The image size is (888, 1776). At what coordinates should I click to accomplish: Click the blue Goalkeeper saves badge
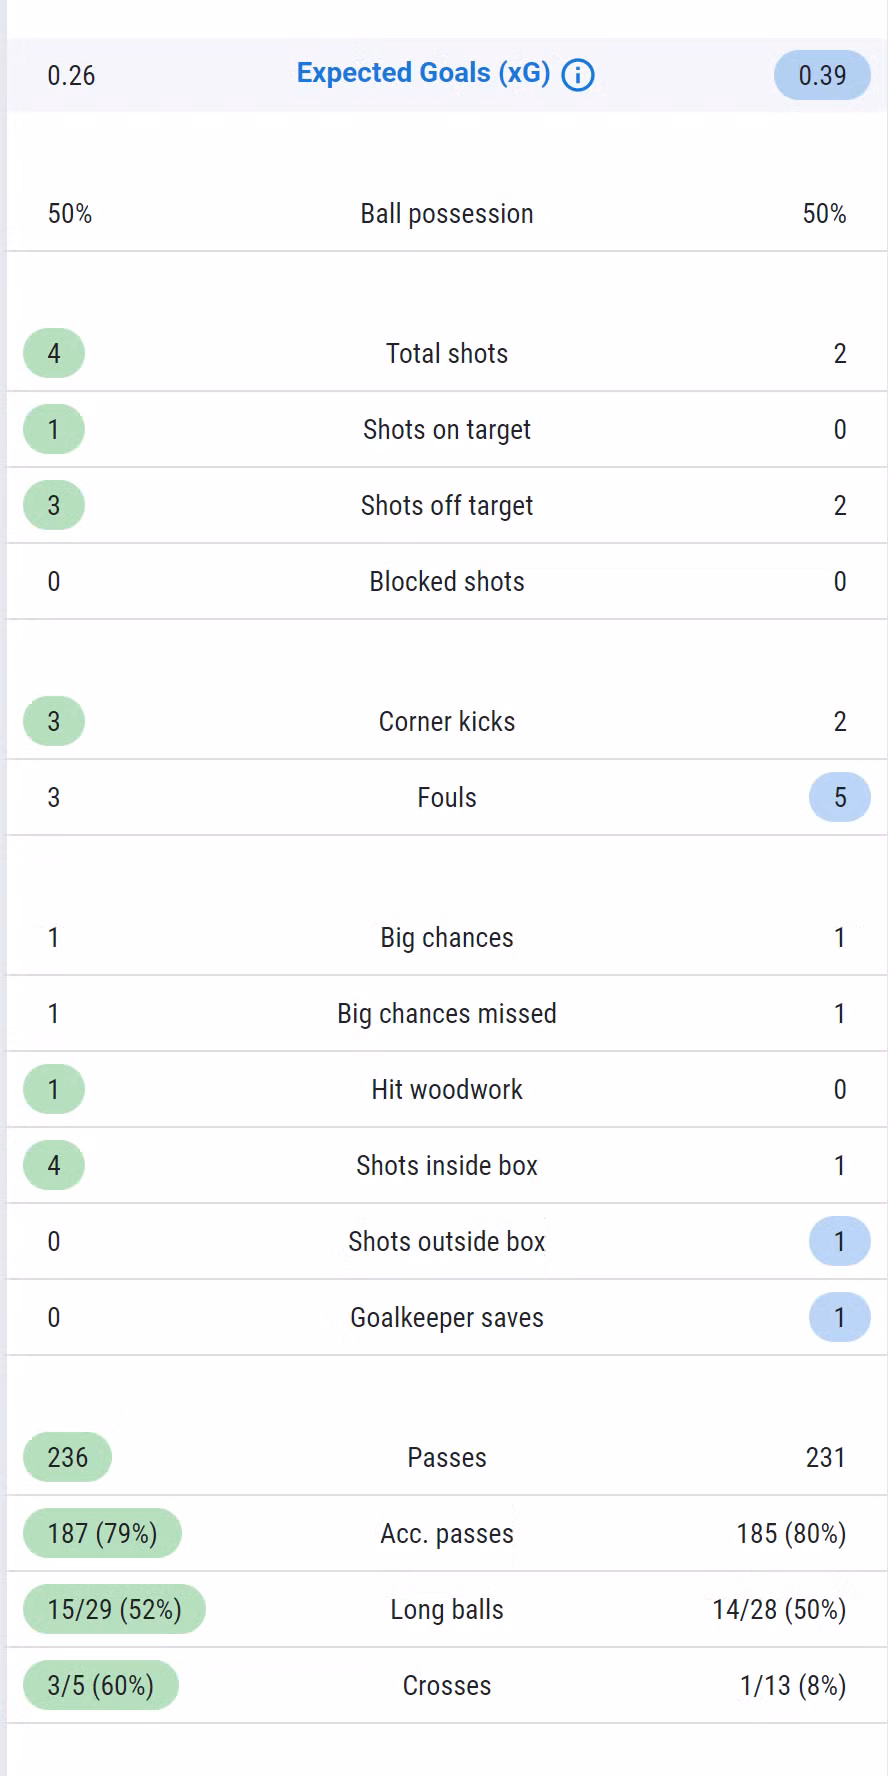click(839, 1318)
